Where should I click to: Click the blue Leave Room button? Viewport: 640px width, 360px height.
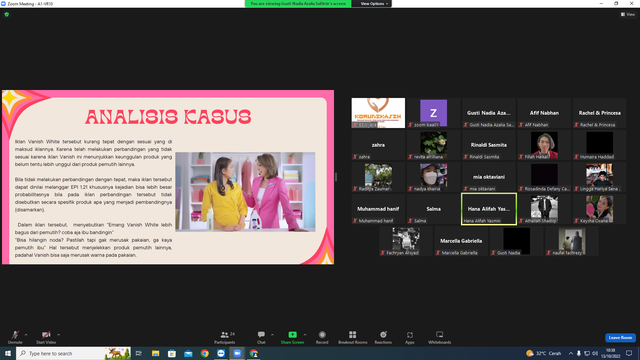(620, 338)
